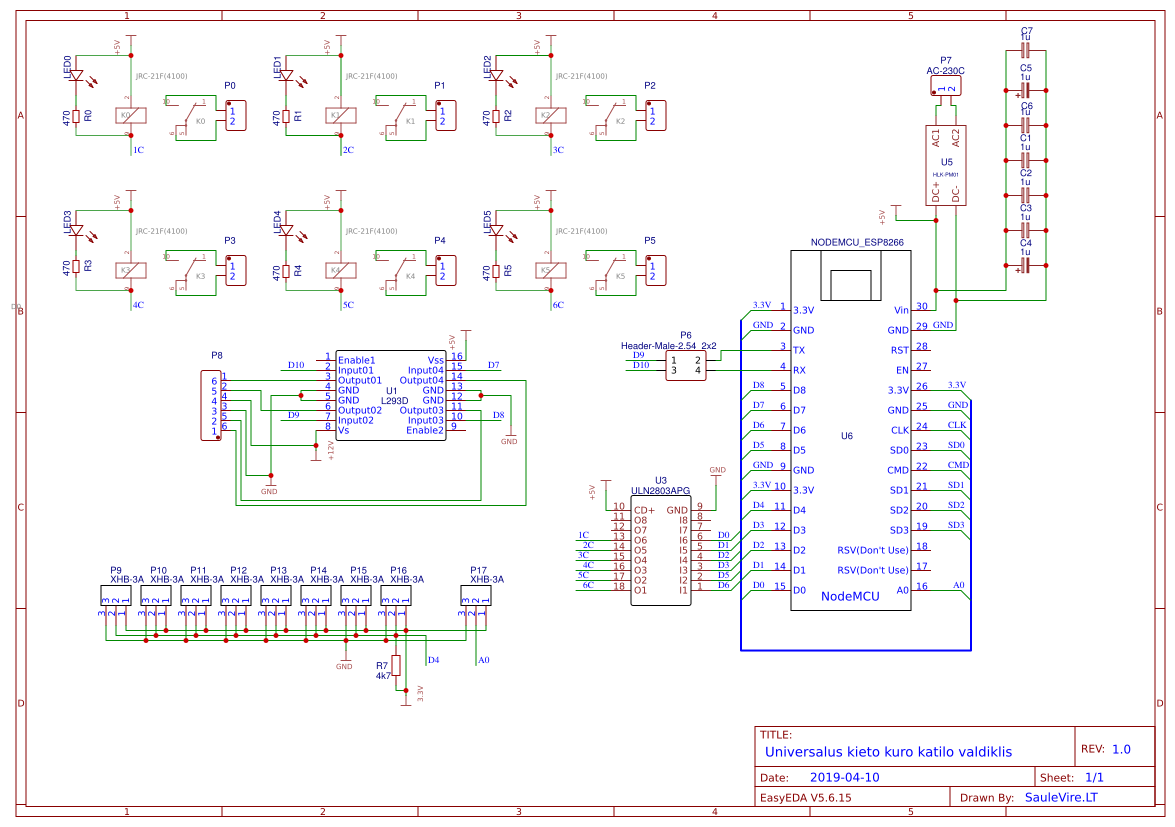Click the EasyEDA V5.6.15 text

pyautogui.click(x=806, y=798)
